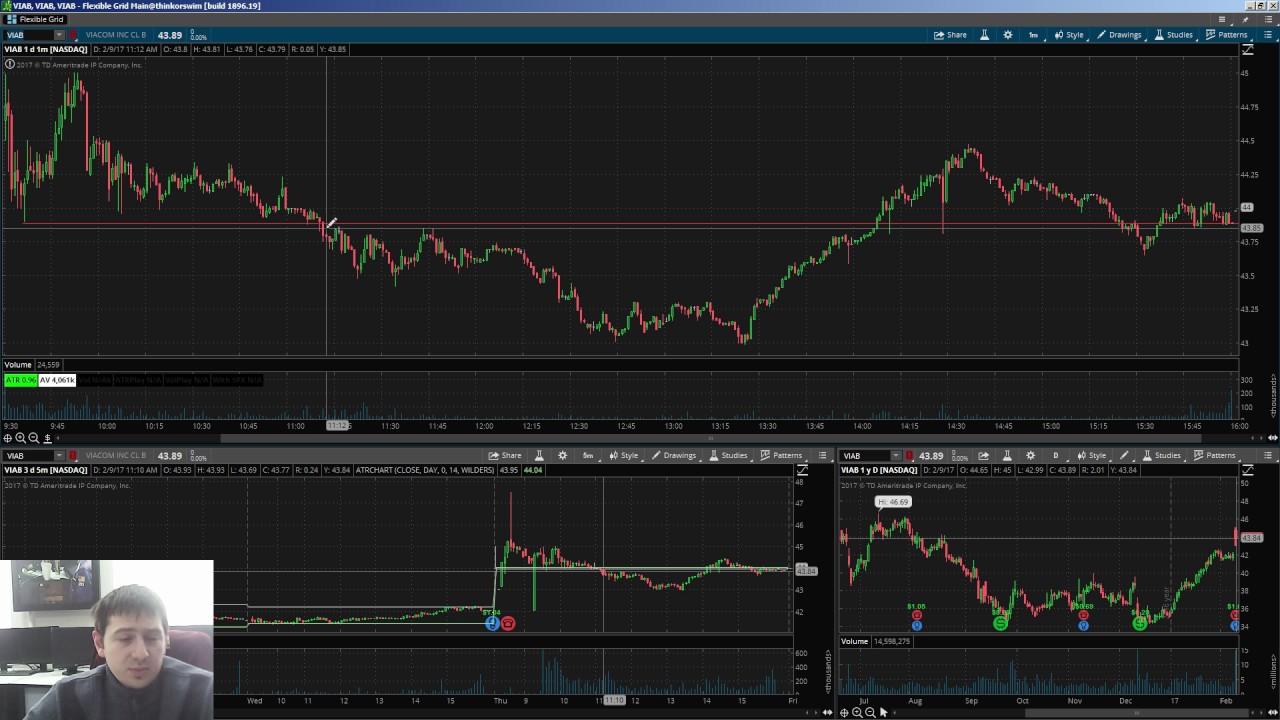Click the expand arrows at bottom-right chart corner
This screenshot has width=1280, height=720.
coord(1273,712)
